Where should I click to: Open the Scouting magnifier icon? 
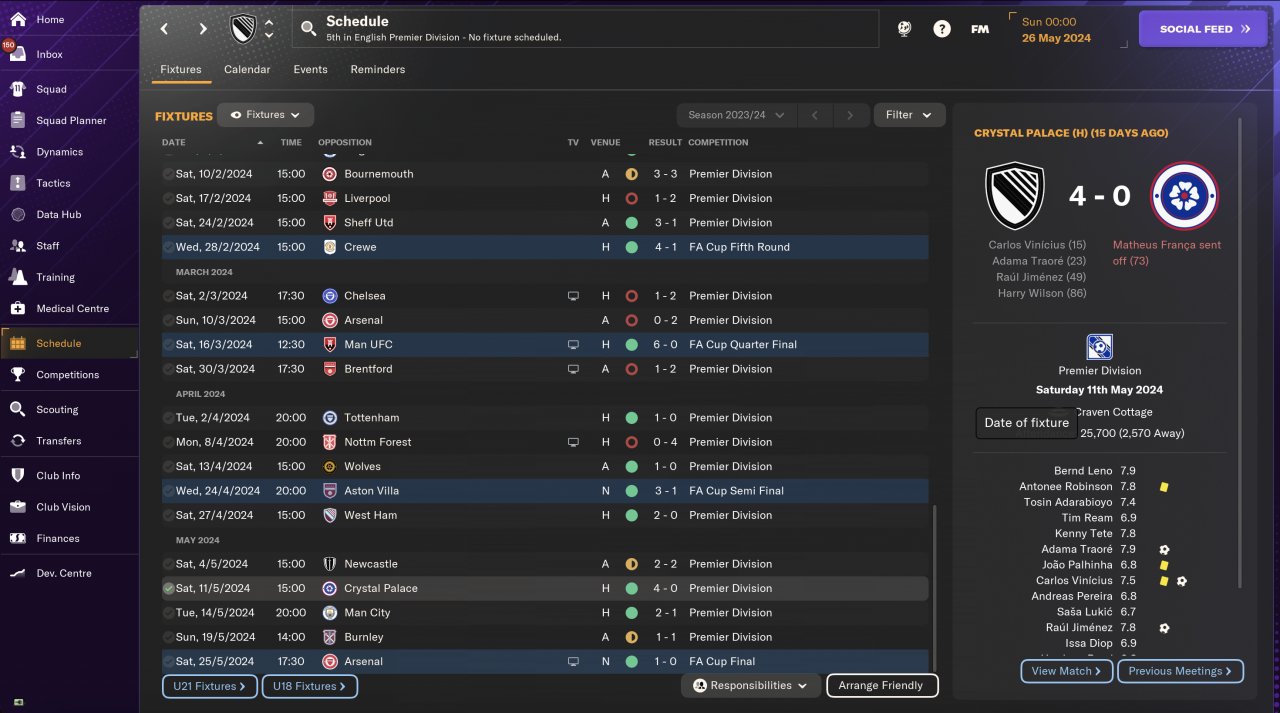(17, 409)
